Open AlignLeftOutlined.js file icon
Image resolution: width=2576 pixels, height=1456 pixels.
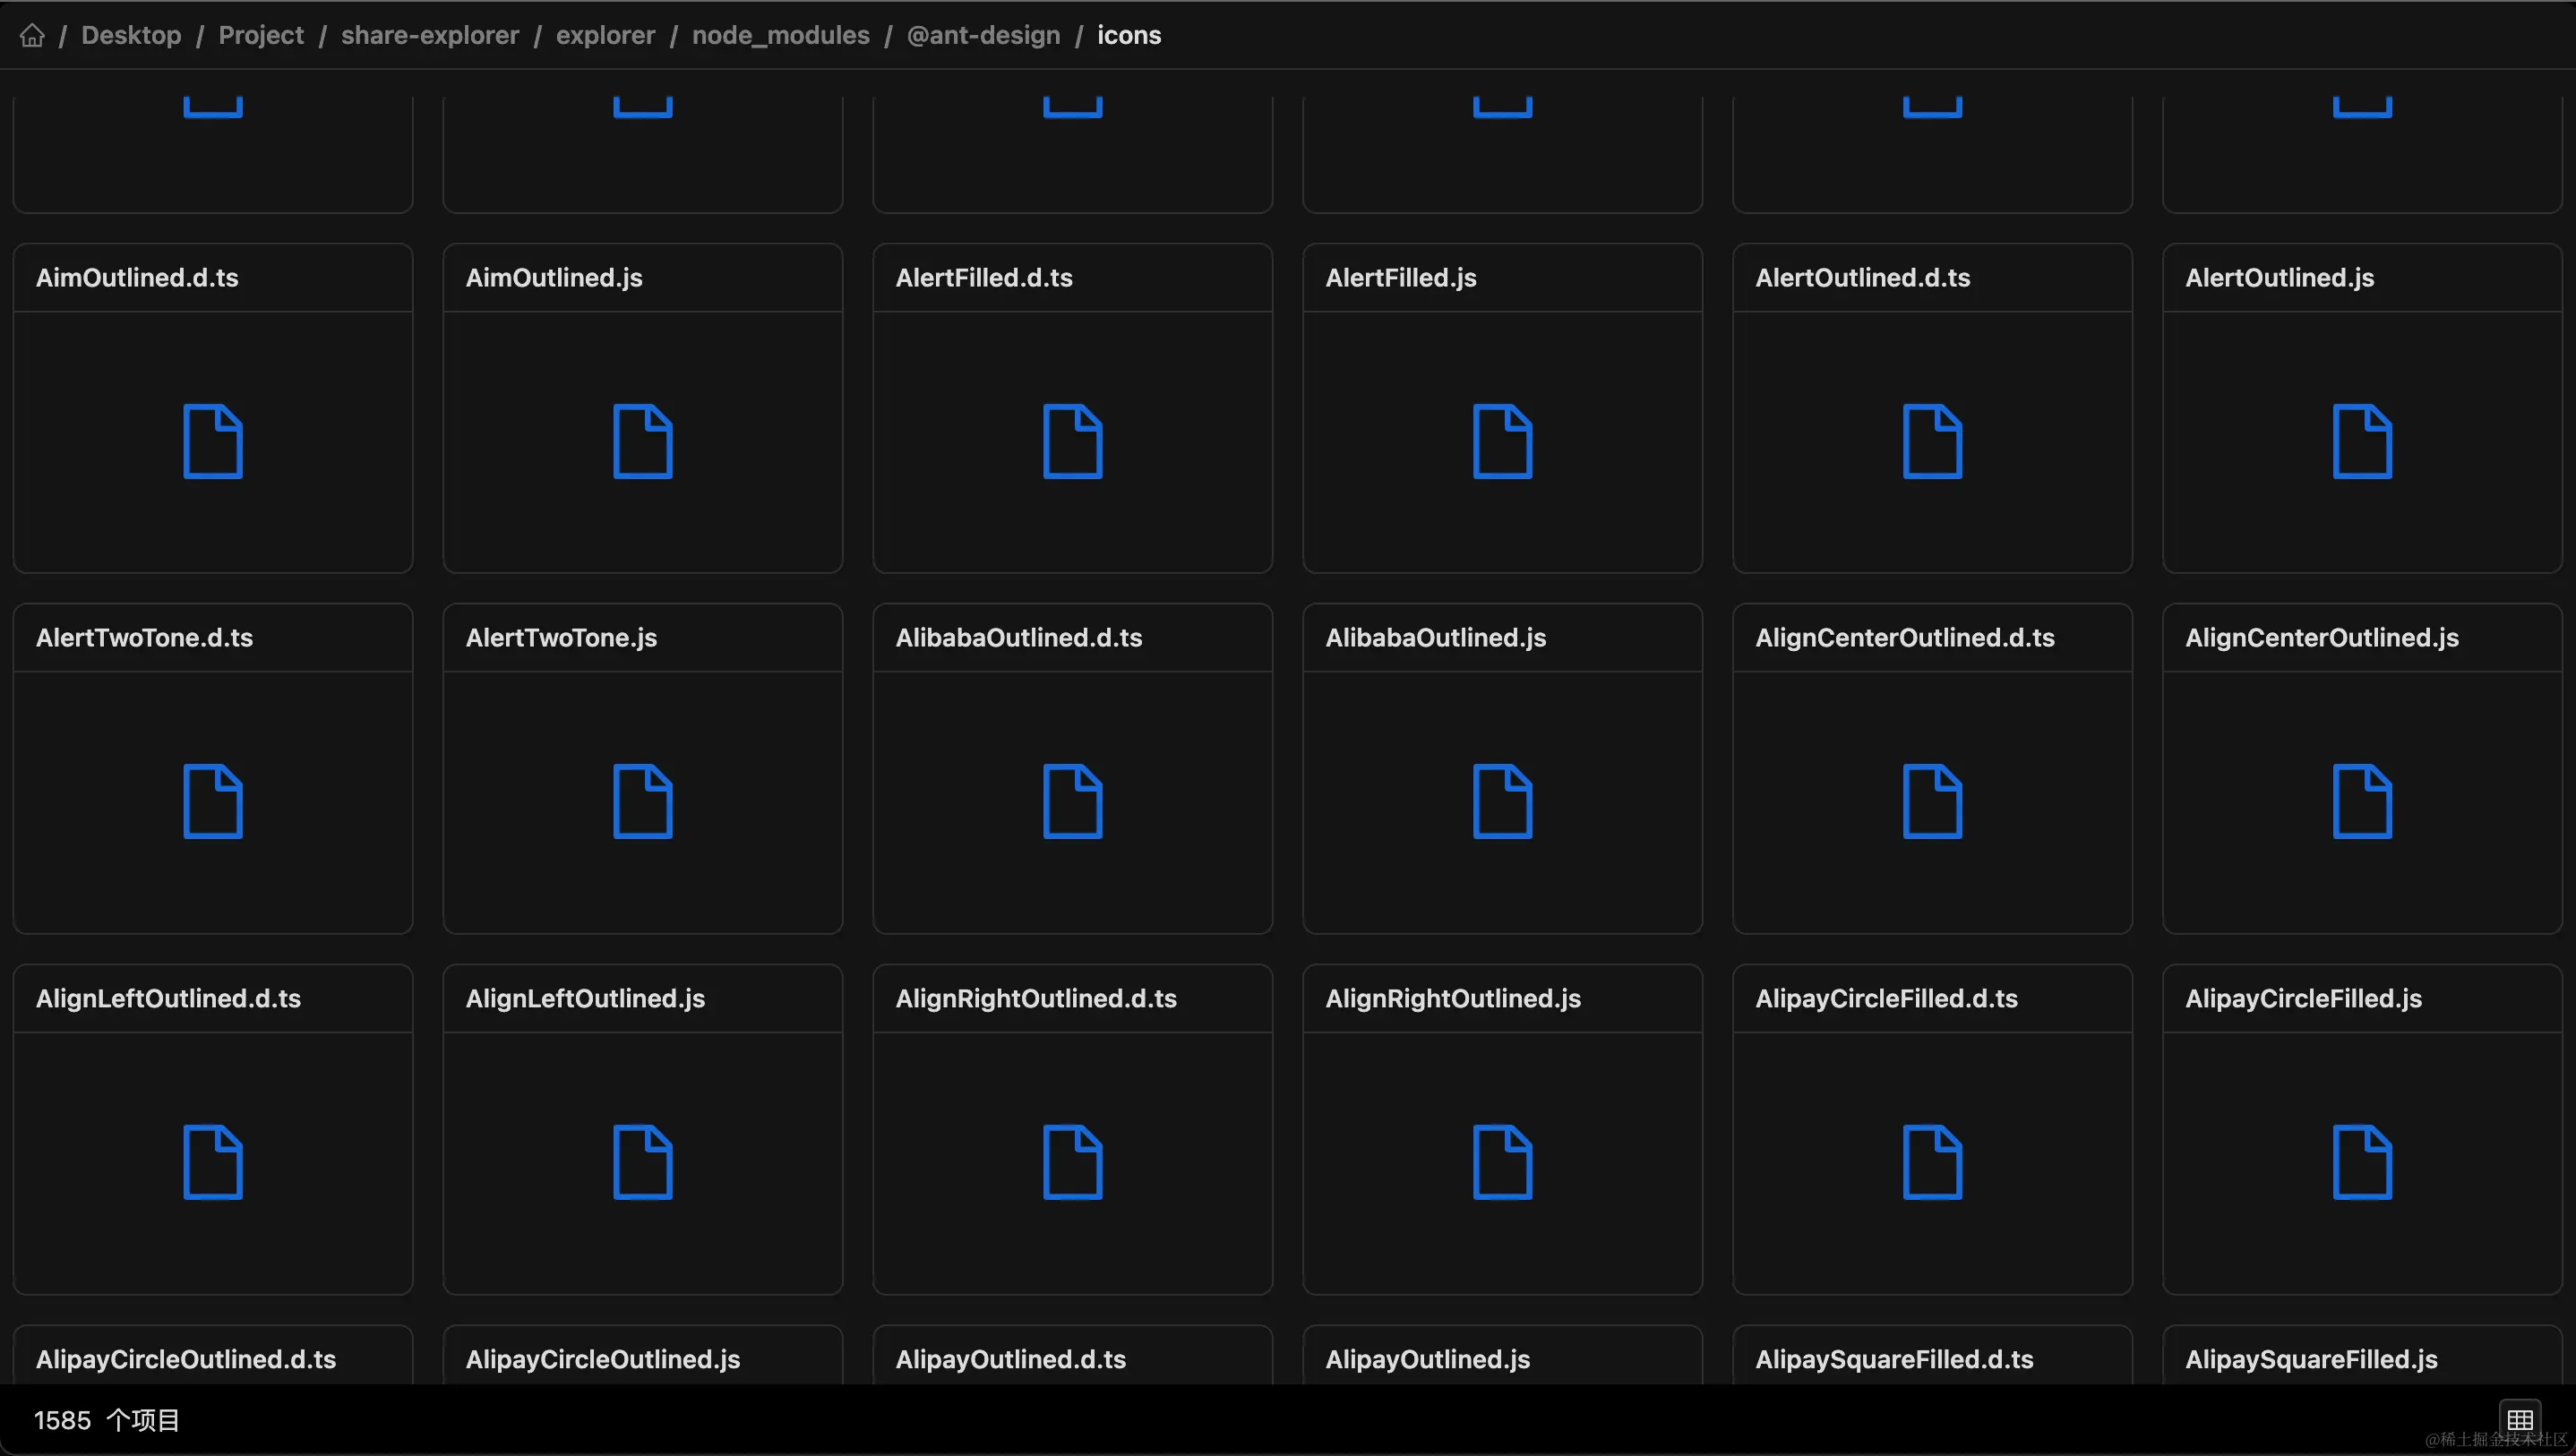pyautogui.click(x=642, y=1162)
